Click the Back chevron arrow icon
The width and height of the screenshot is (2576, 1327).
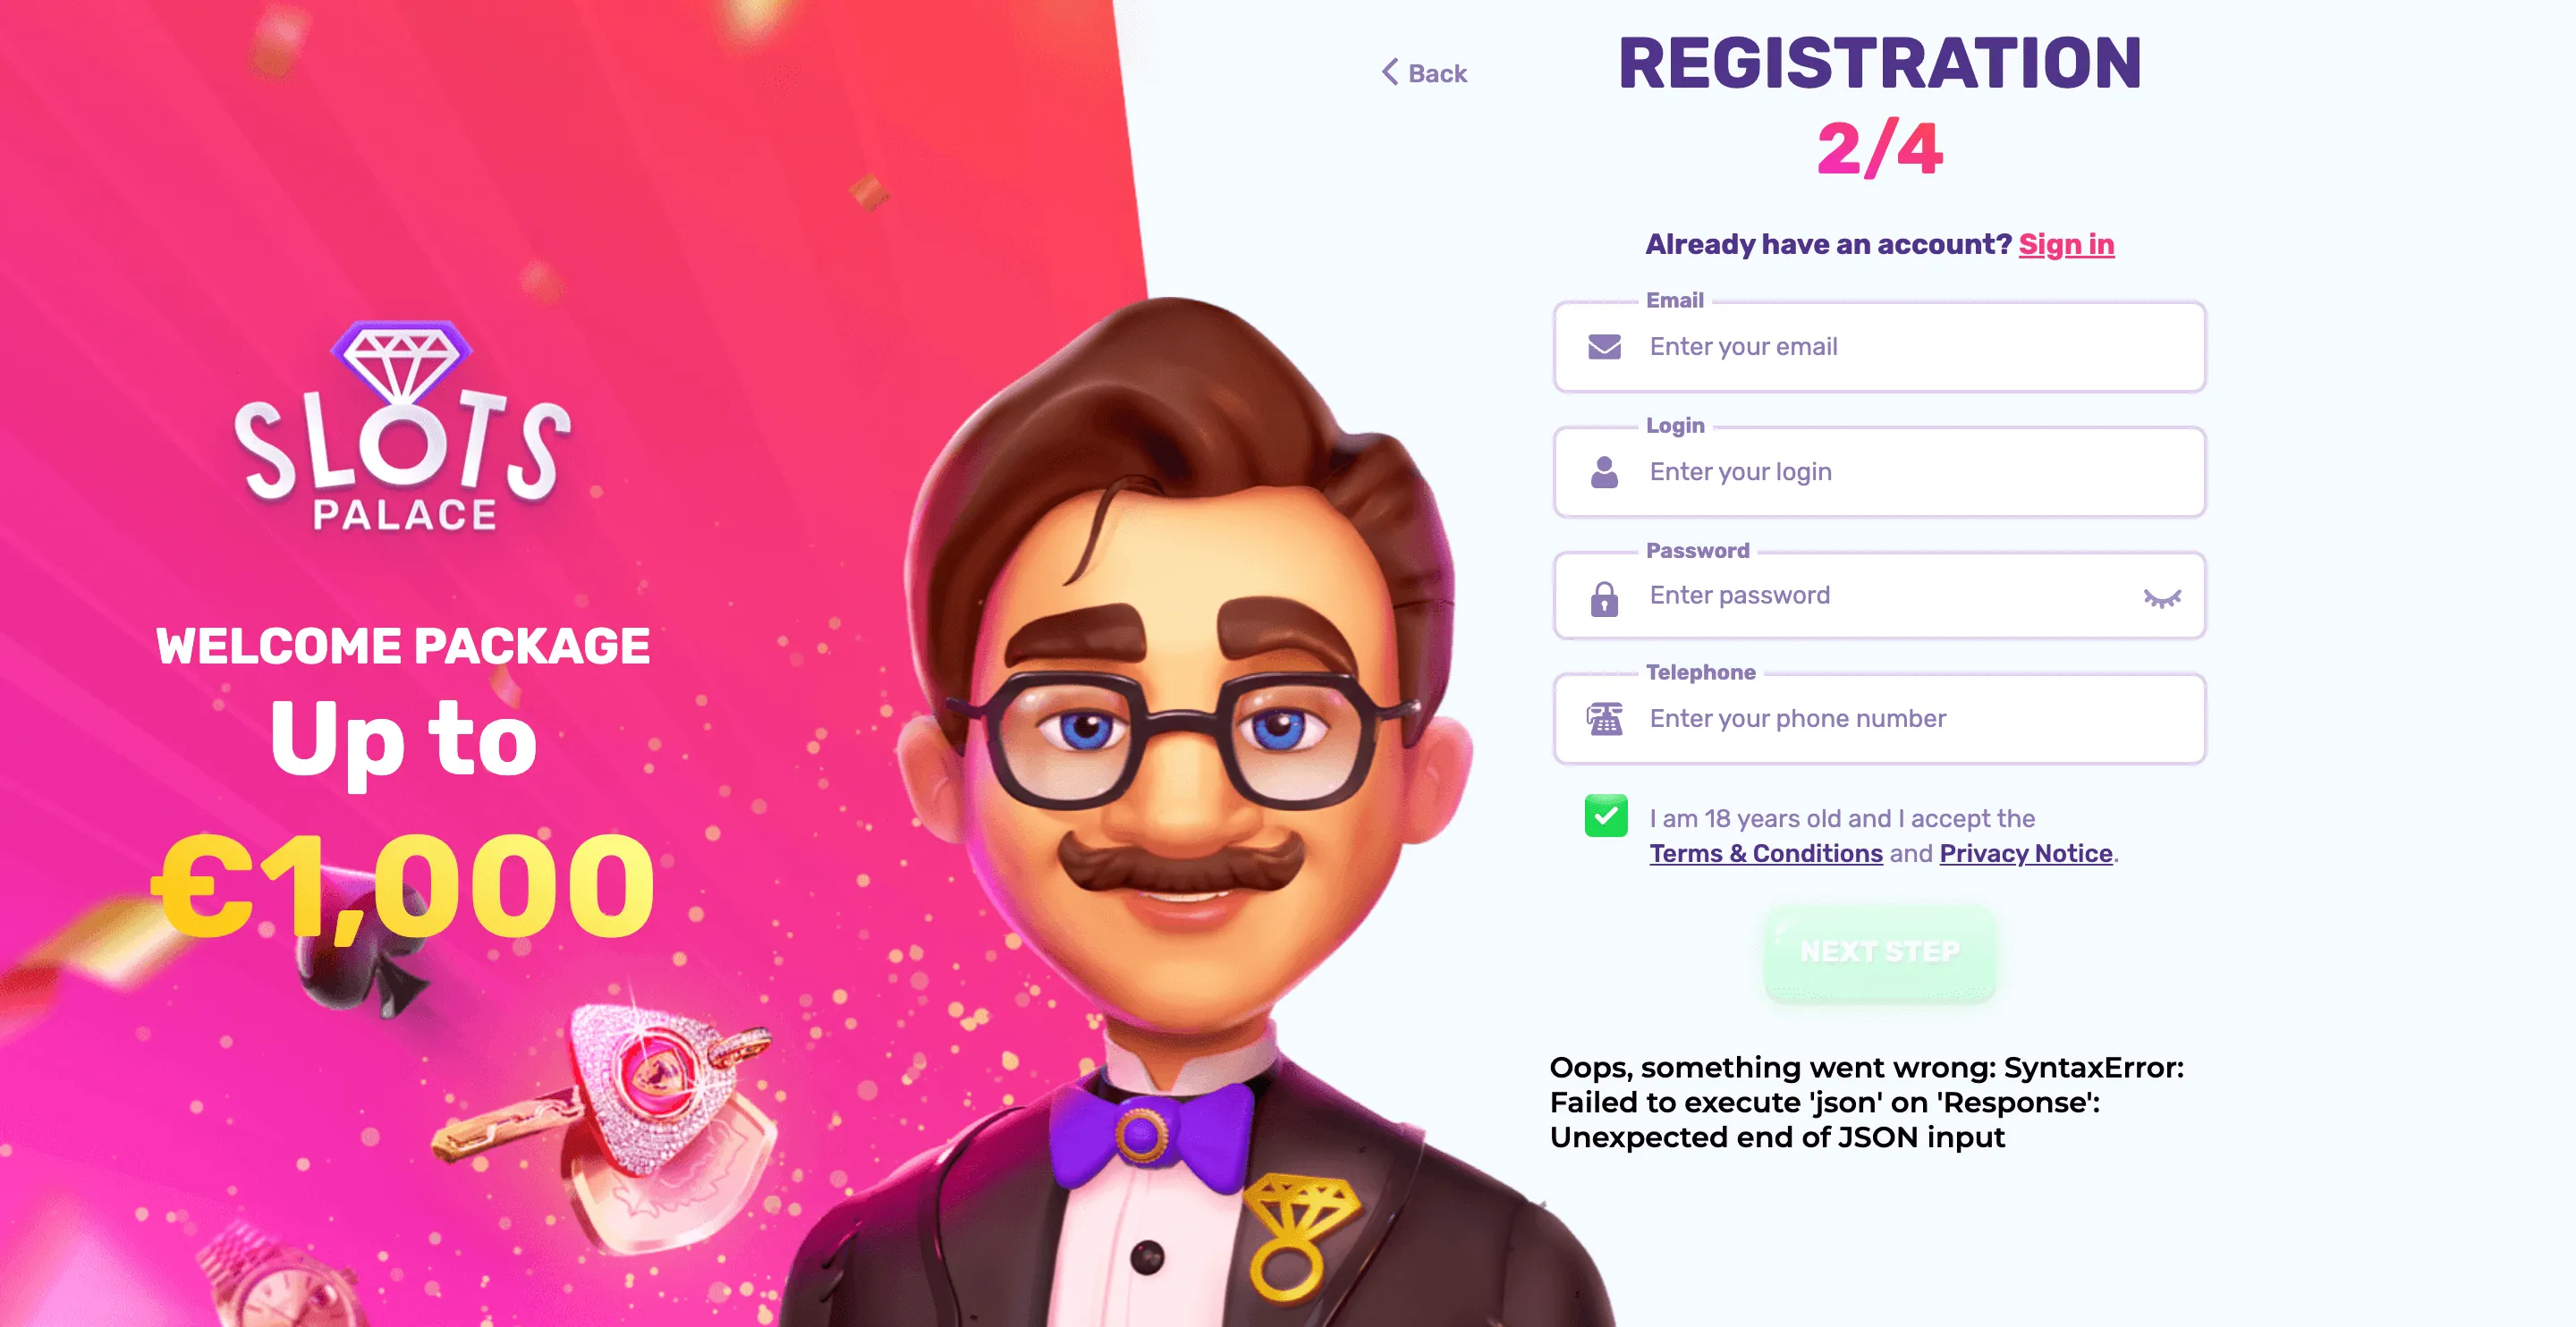coord(1390,72)
